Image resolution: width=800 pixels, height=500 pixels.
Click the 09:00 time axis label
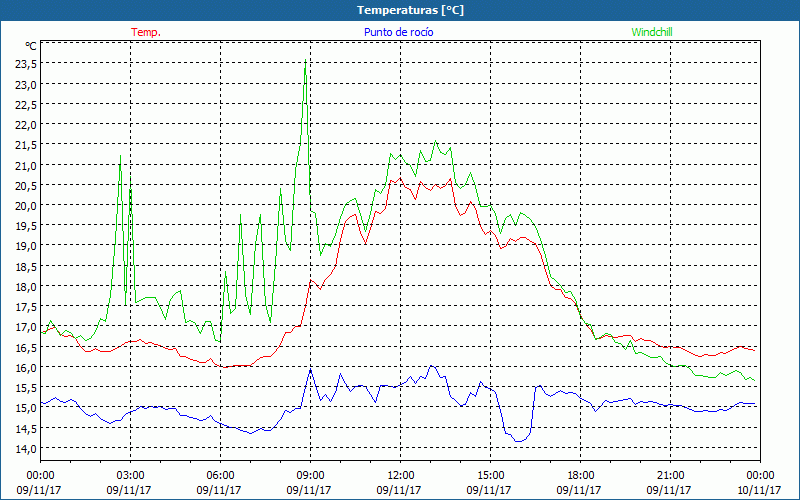(x=310, y=475)
